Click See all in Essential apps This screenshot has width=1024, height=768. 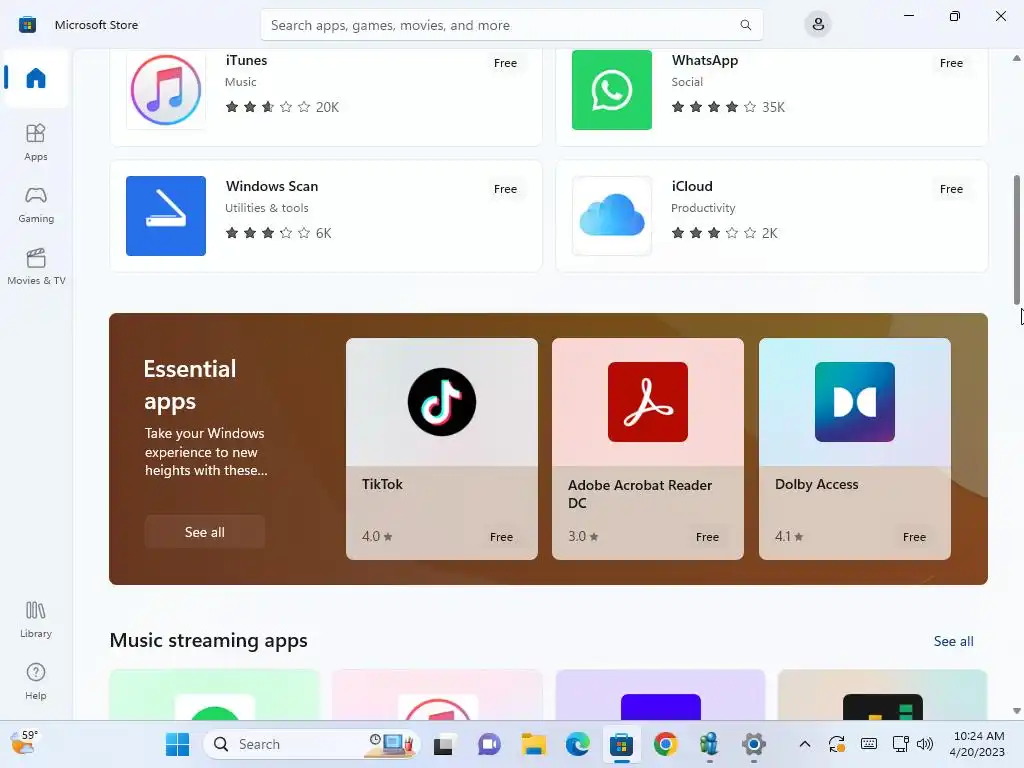pyautogui.click(x=204, y=532)
